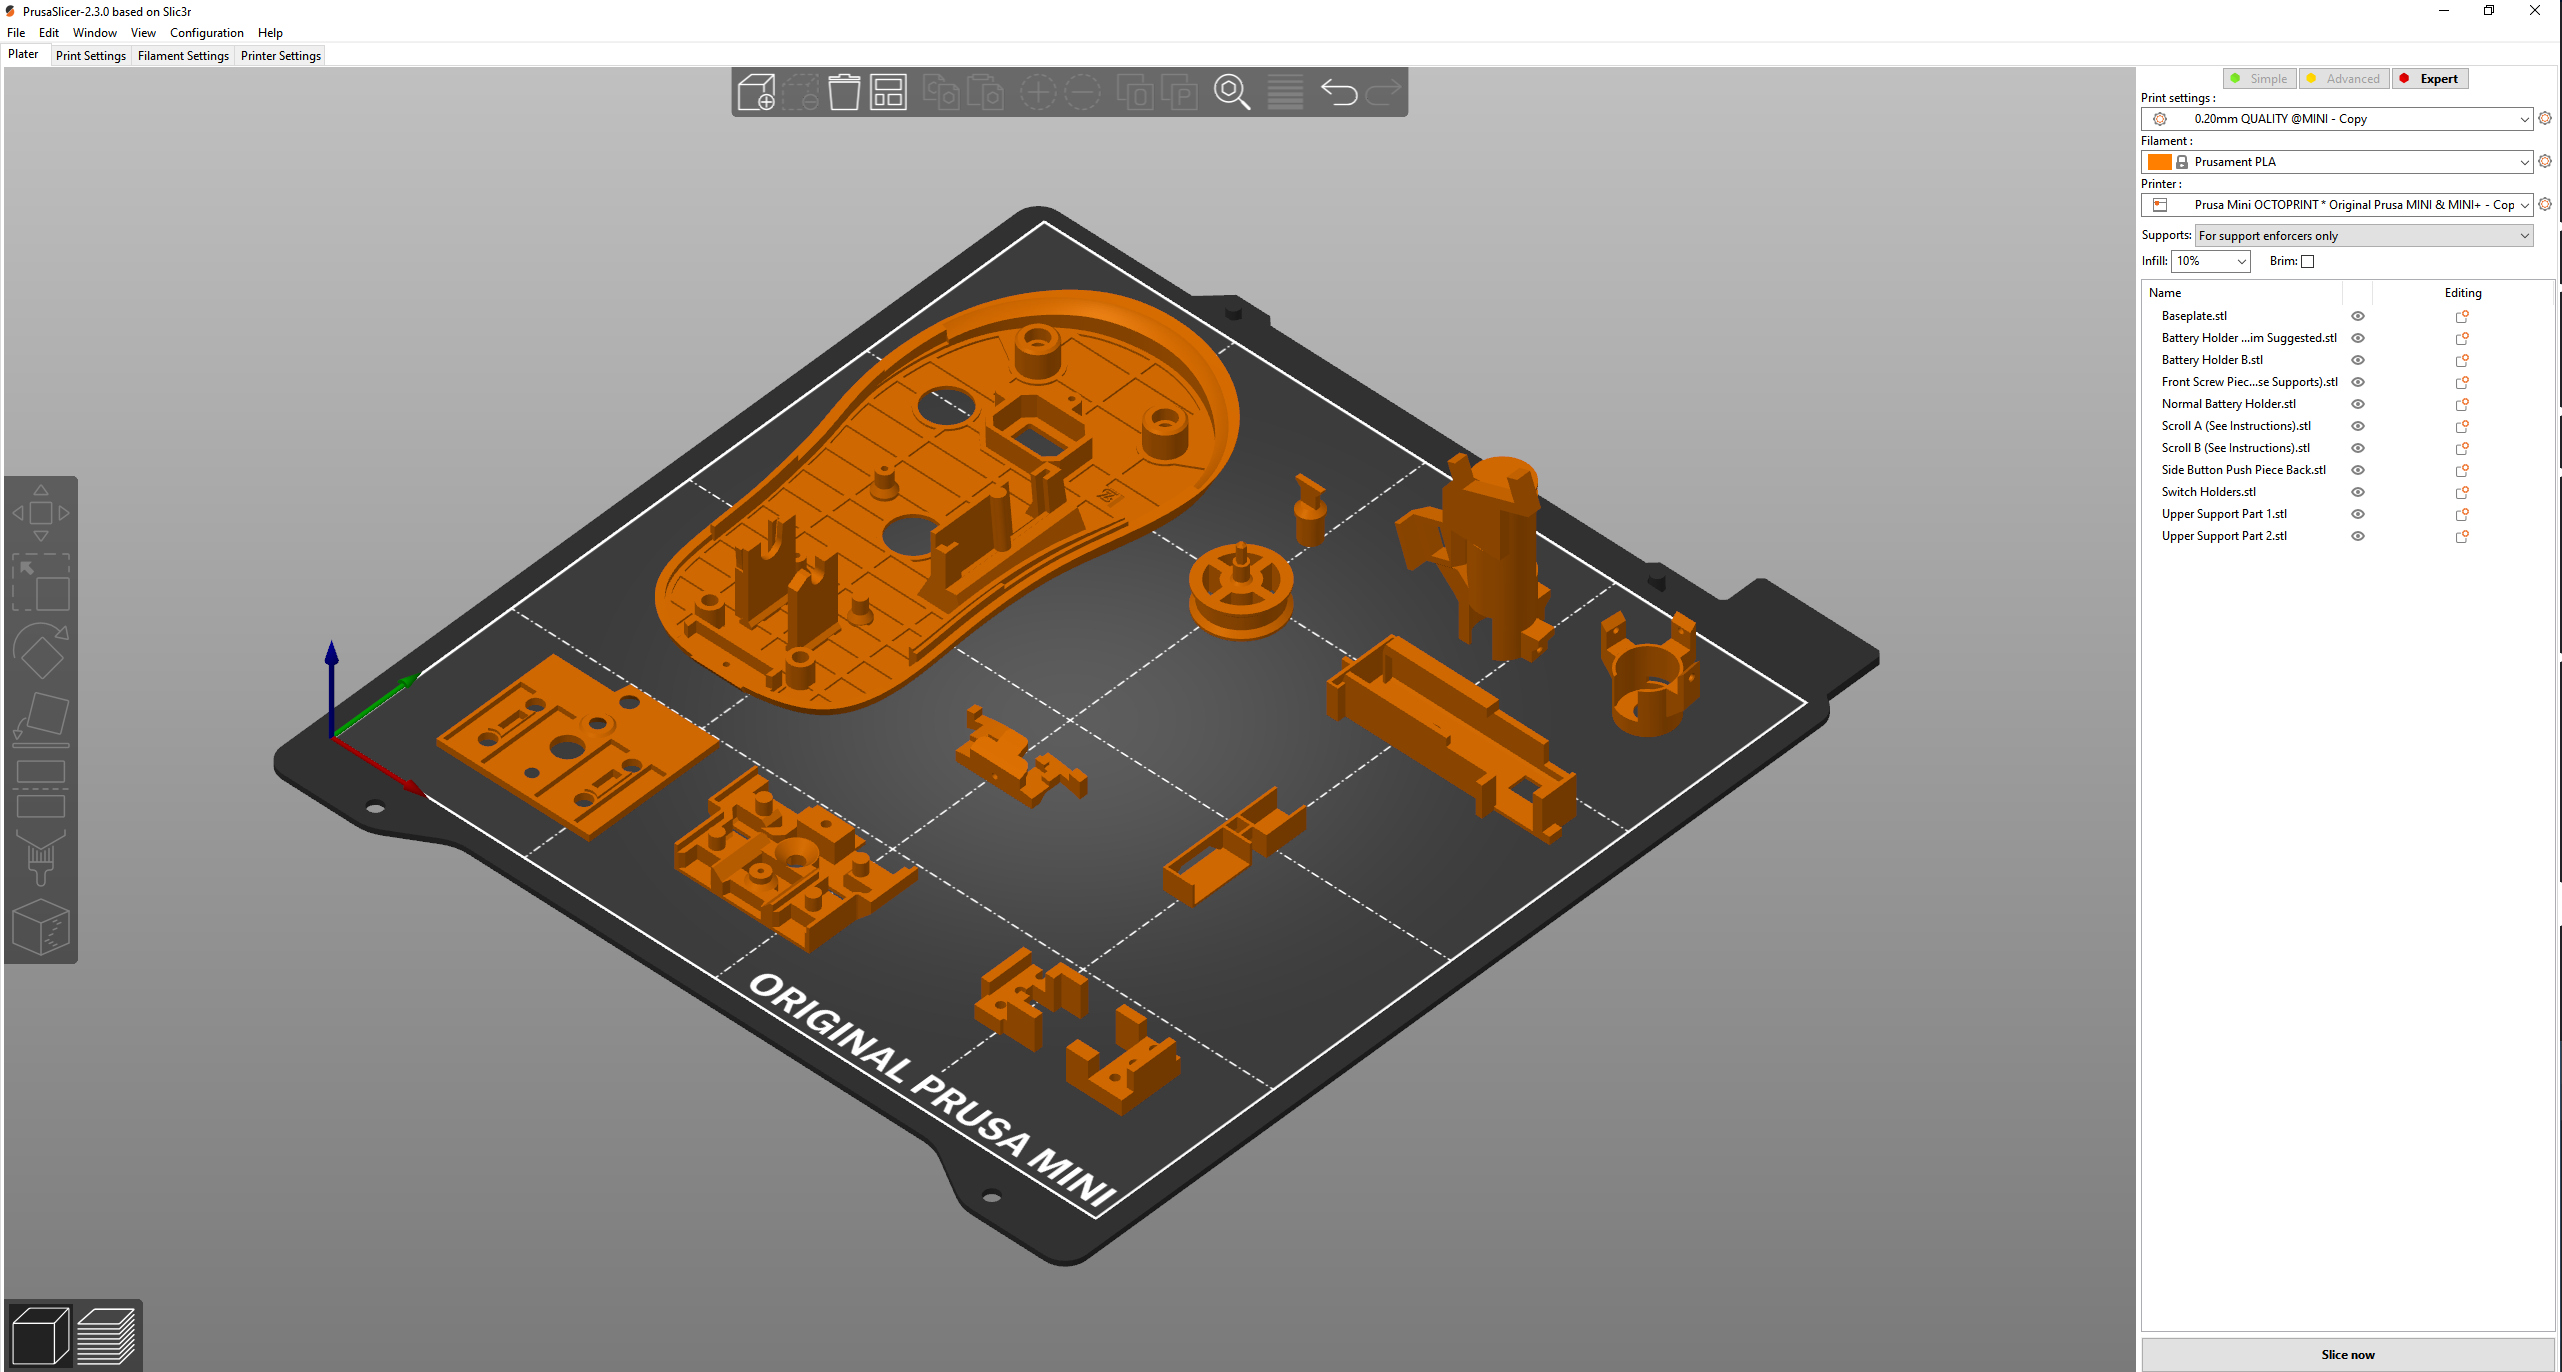The width and height of the screenshot is (2562, 1372).
Task: Open the Printer selection dropdown
Action: [2338, 205]
